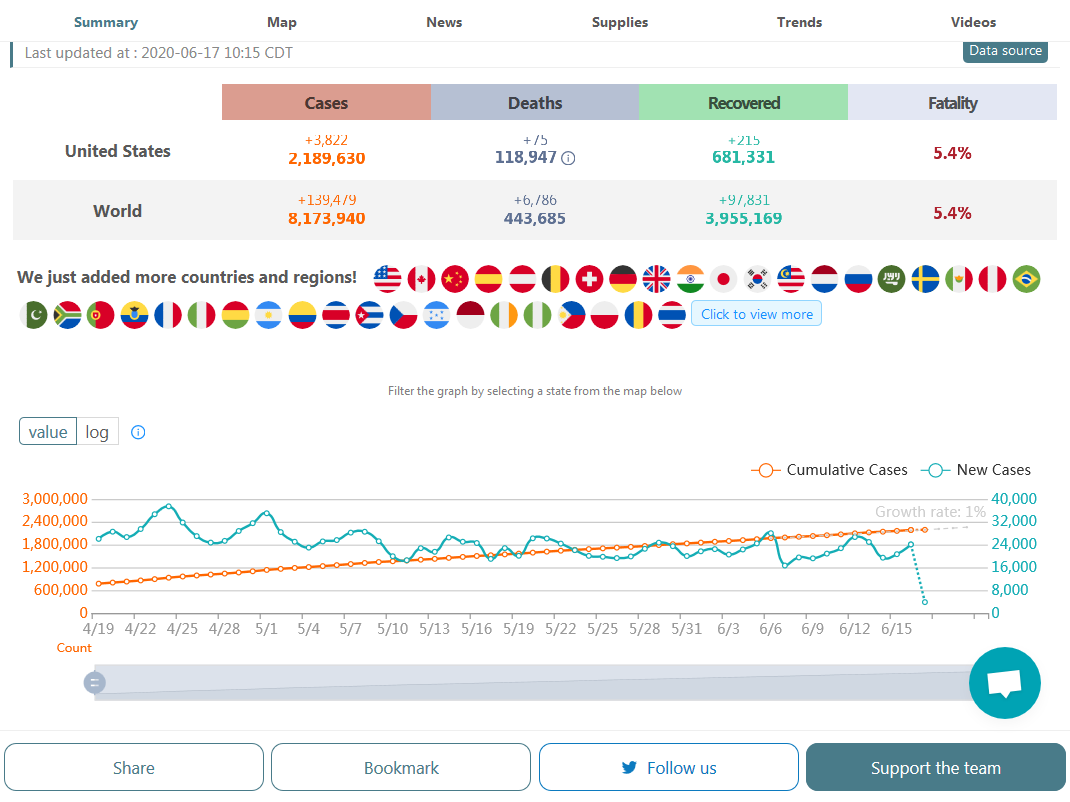Select the Canada flag icon
Image resolution: width=1070 pixels, height=802 pixels.
coord(421,279)
